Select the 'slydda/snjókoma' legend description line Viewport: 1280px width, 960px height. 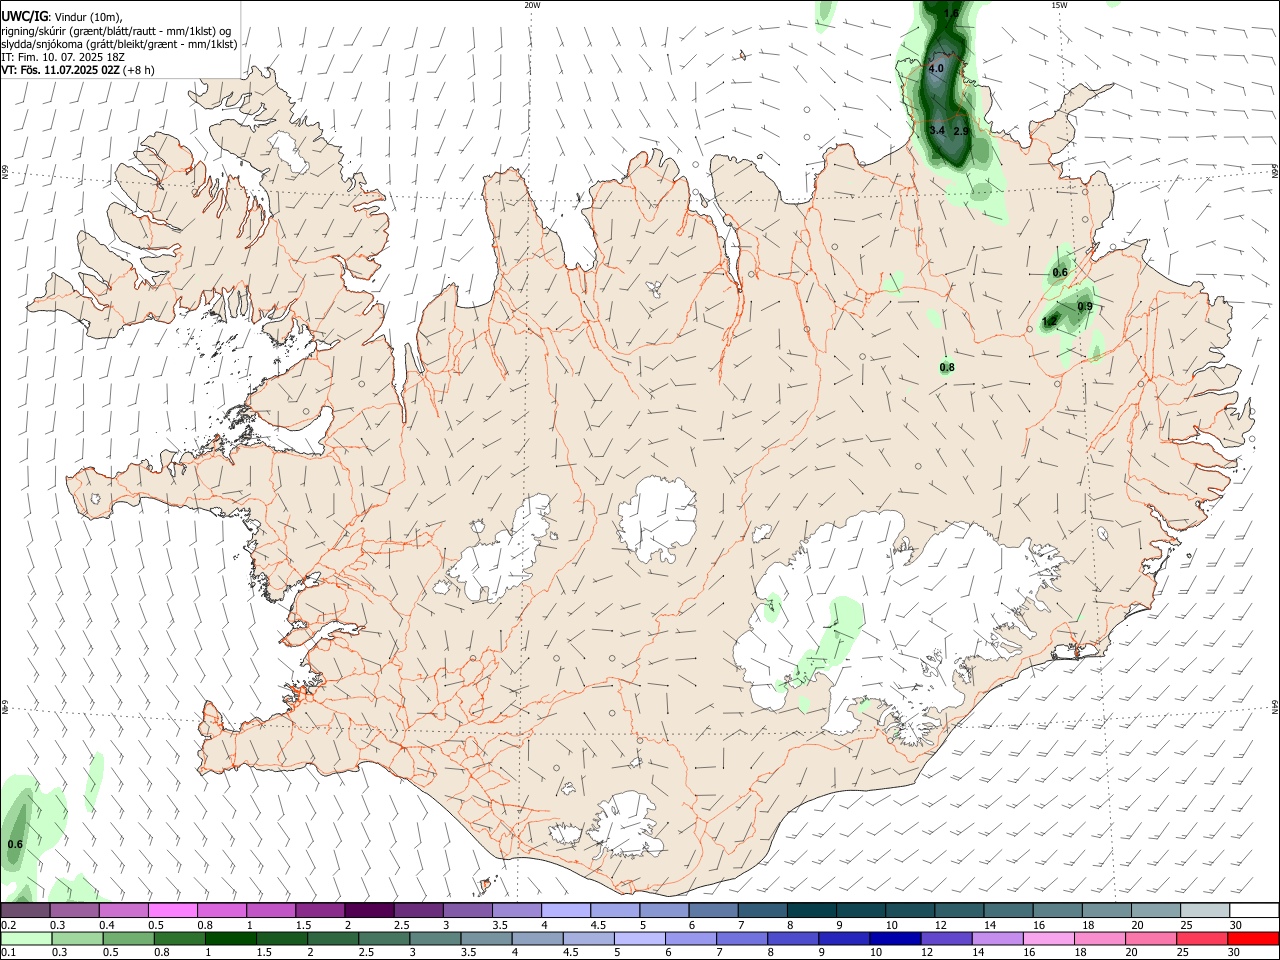(119, 44)
